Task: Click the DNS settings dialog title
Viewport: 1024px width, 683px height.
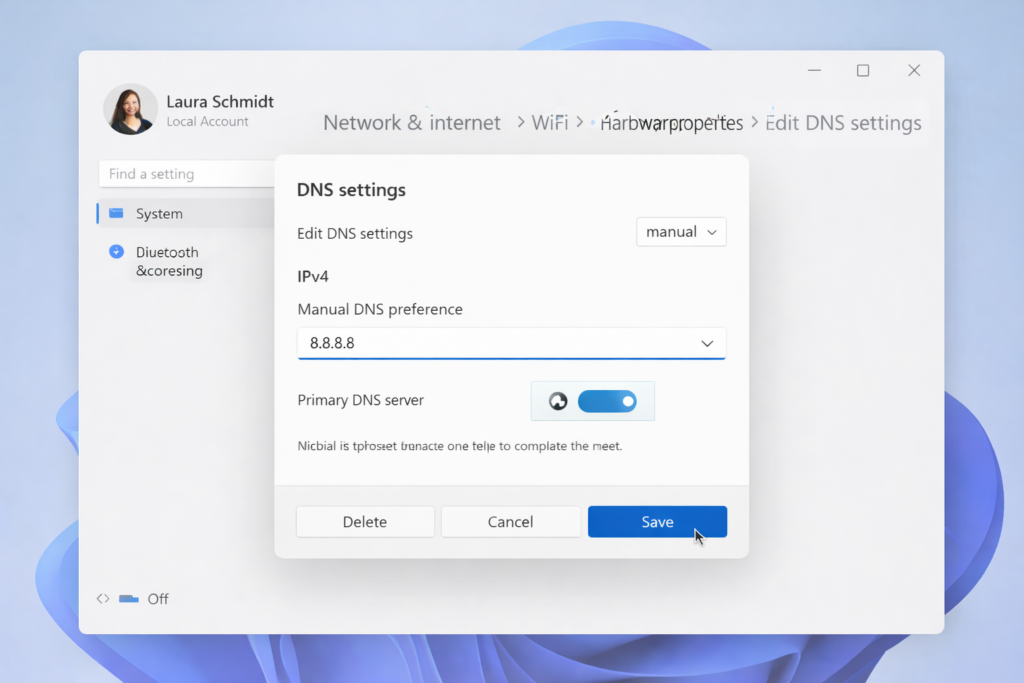Action: [351, 190]
